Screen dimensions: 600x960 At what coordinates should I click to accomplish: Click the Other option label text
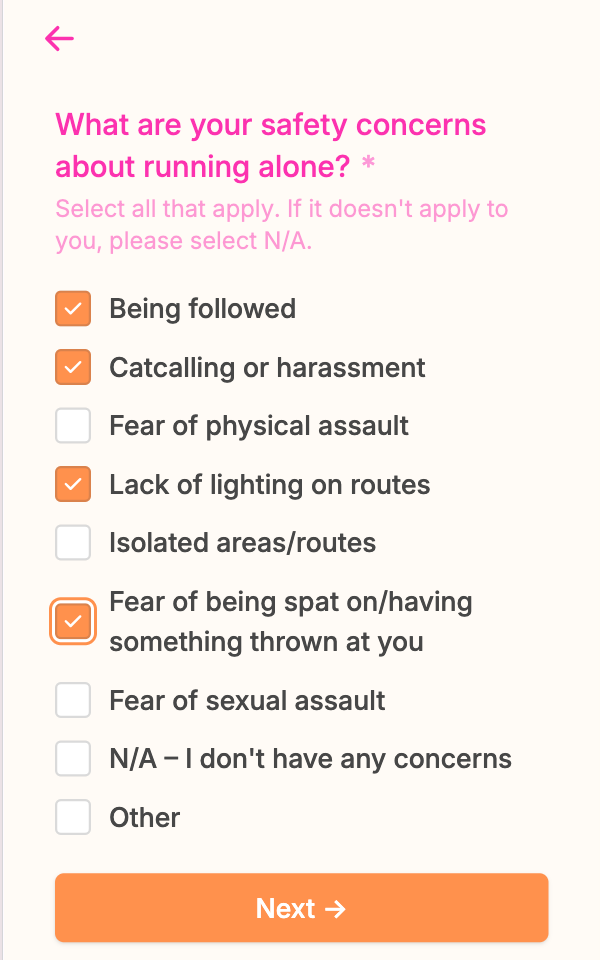click(145, 818)
